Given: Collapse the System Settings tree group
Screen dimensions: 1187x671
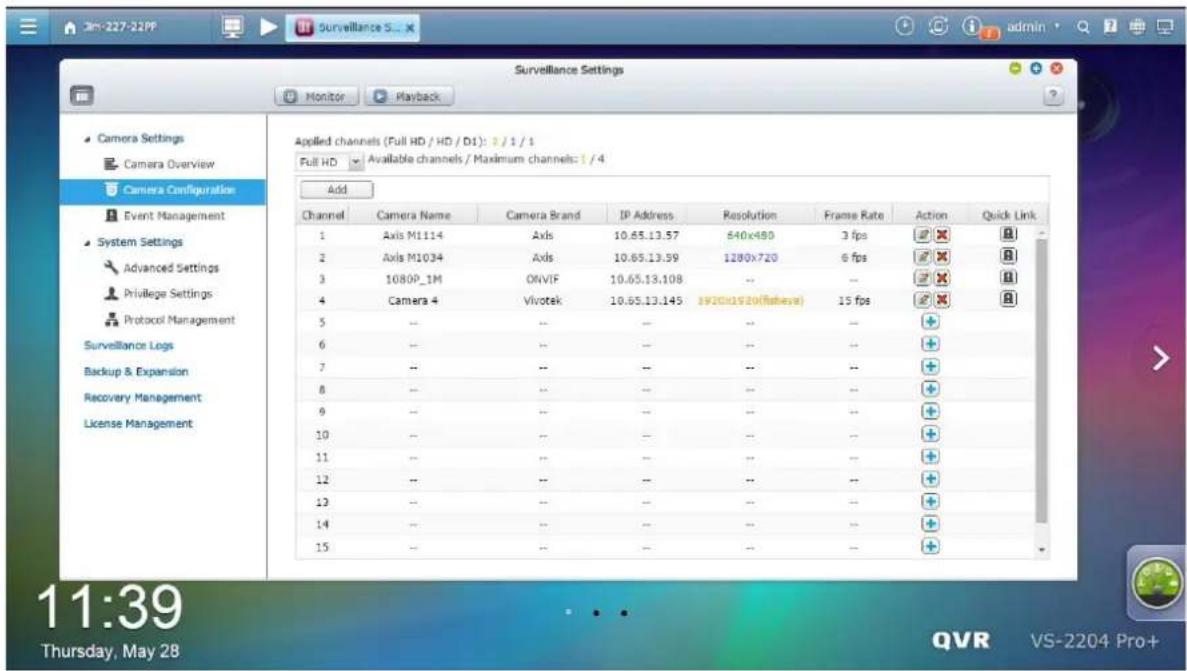Looking at the screenshot, I should 88,242.
